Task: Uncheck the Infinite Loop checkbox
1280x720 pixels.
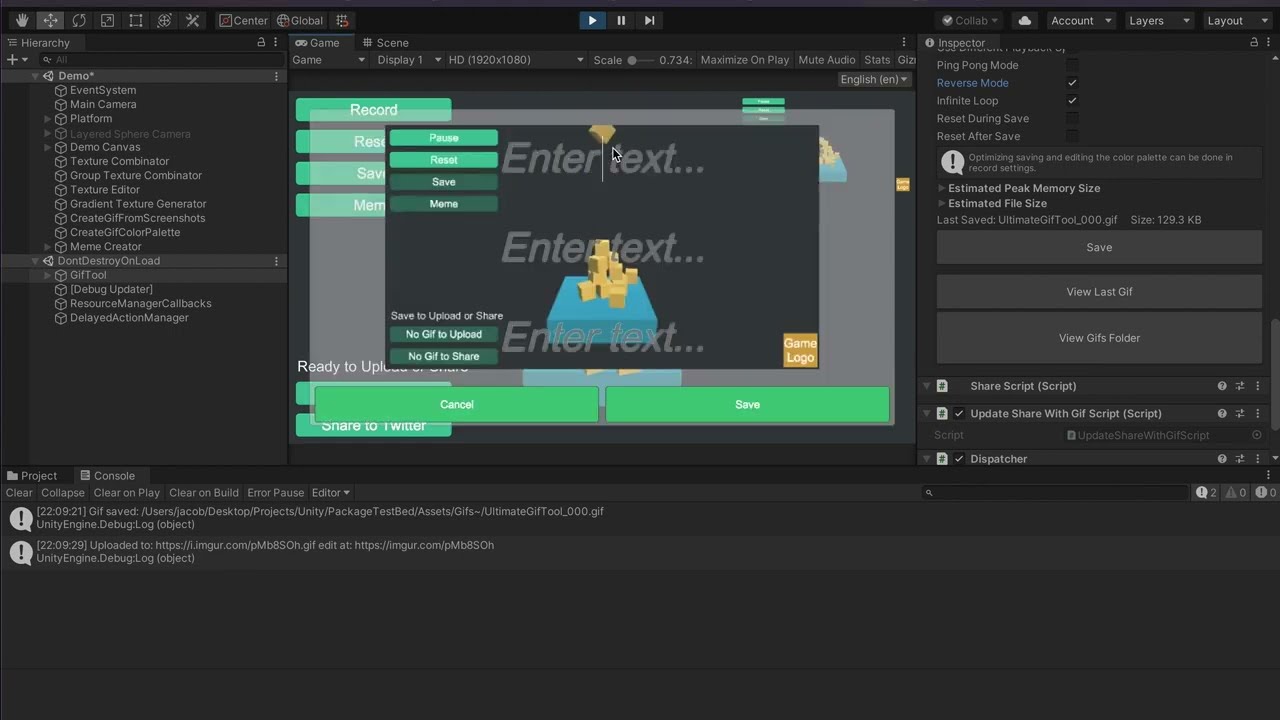Action: pos(1072,101)
